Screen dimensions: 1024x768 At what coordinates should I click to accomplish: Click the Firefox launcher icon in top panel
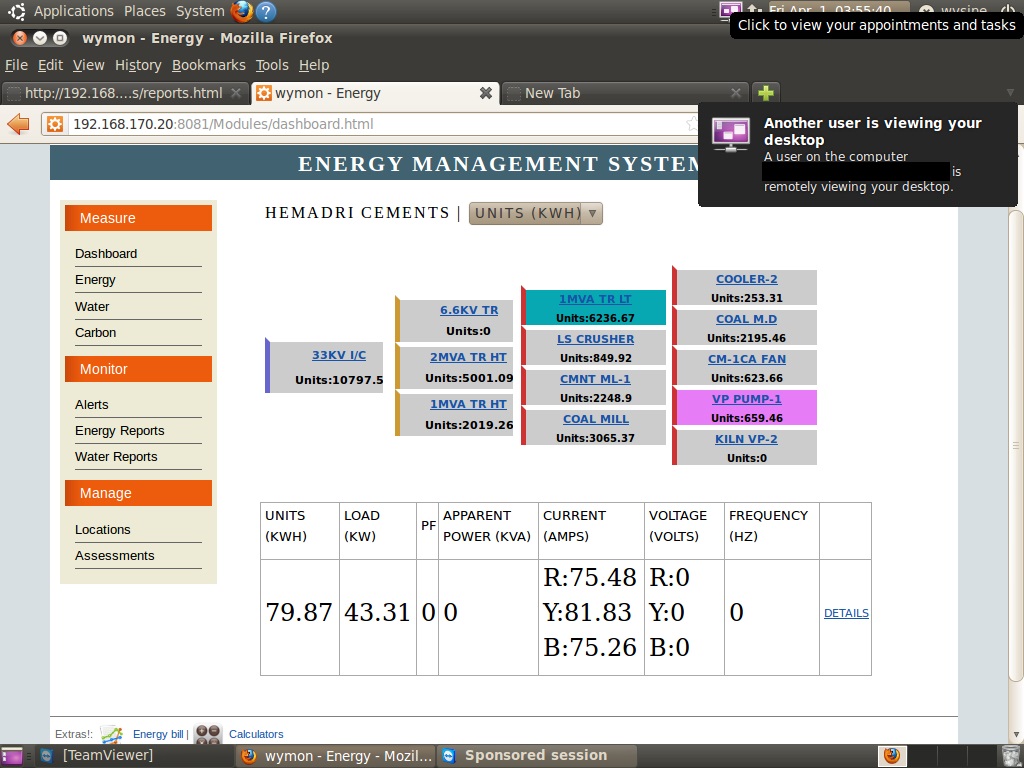pos(242,11)
